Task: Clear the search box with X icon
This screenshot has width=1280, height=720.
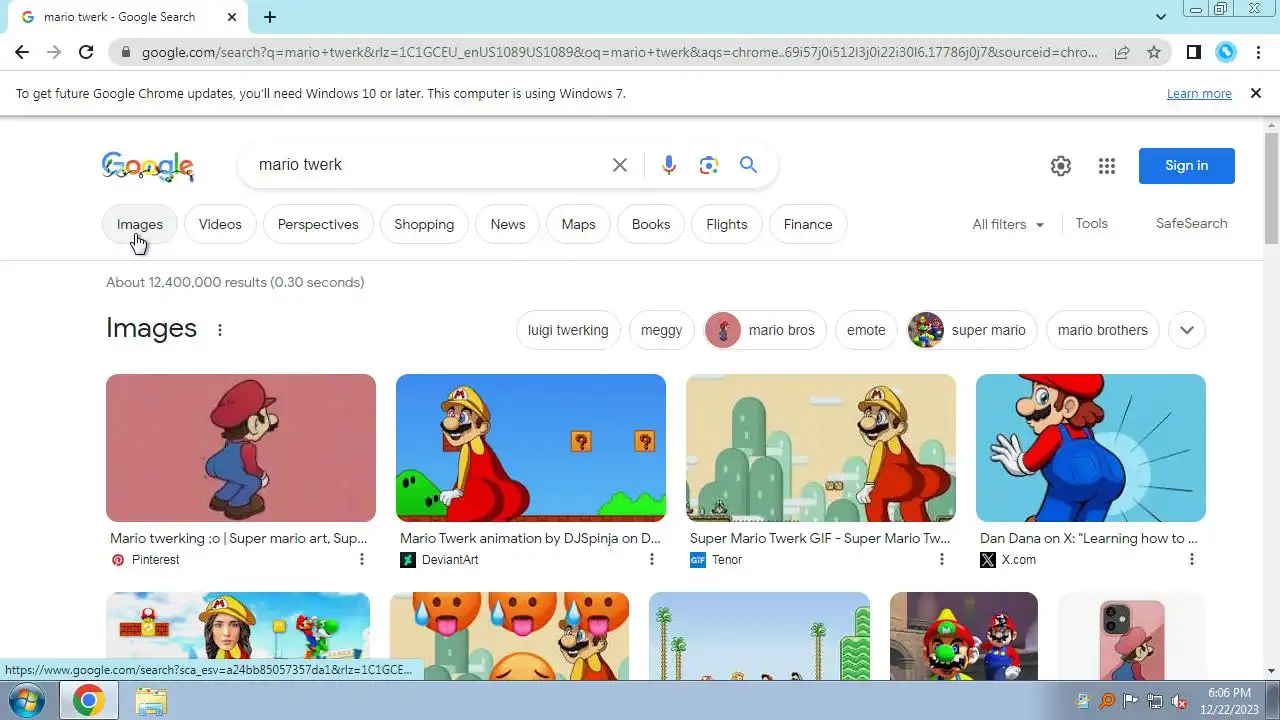Action: tap(620, 165)
